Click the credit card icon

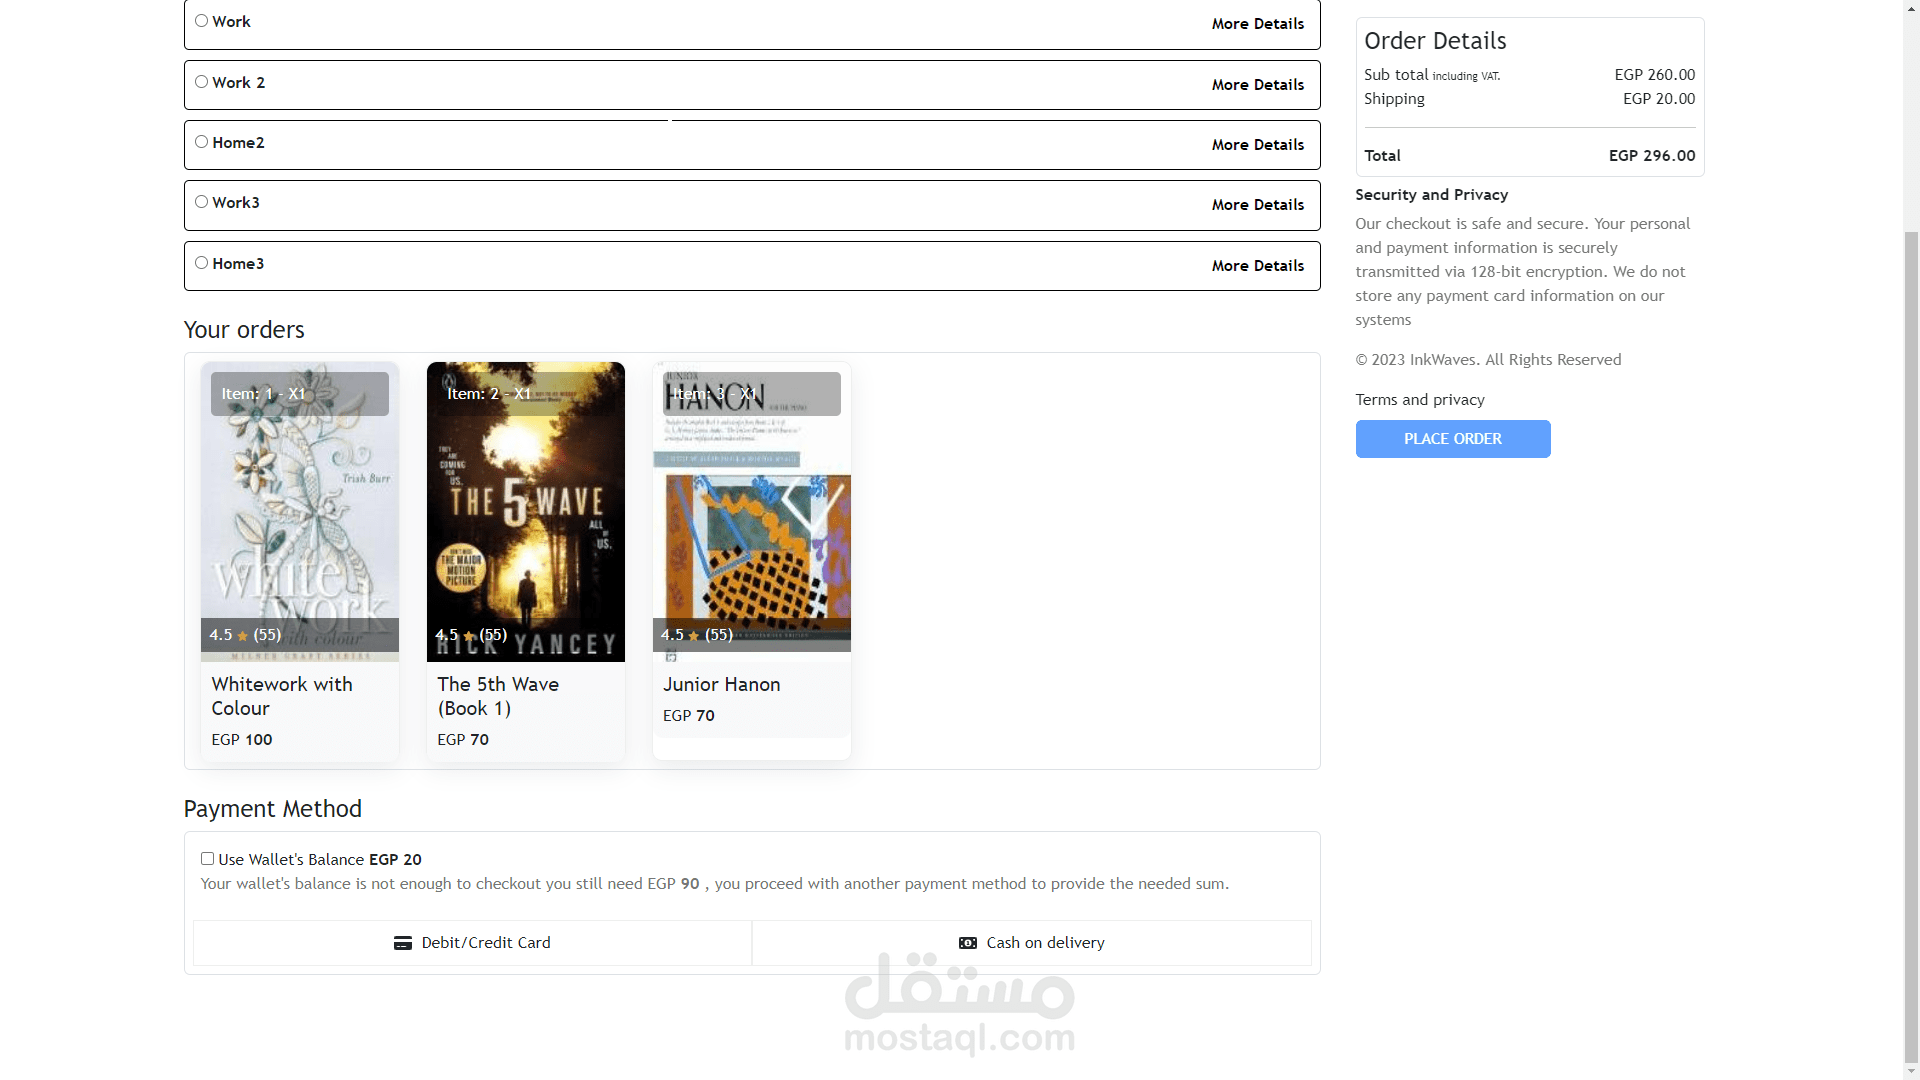point(403,943)
